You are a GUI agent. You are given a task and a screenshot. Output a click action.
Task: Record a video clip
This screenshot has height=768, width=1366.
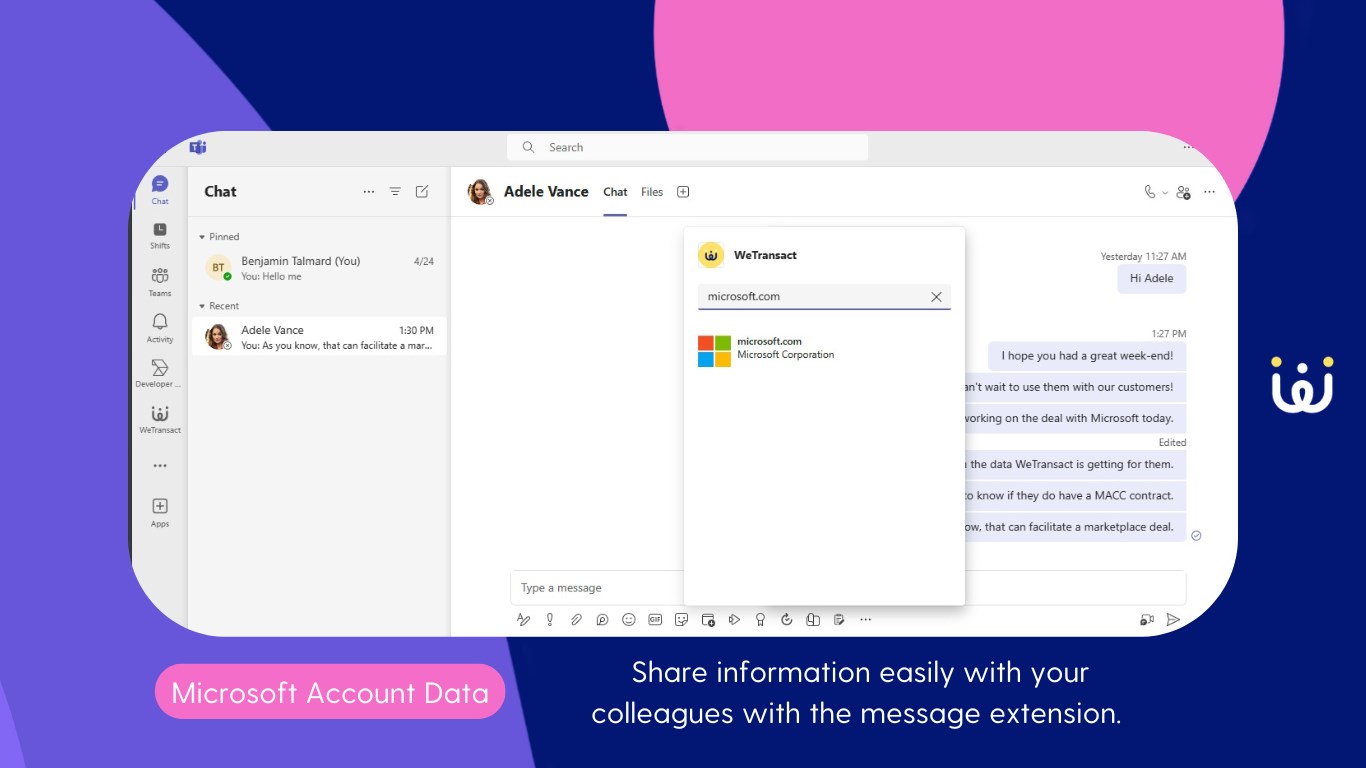coord(1147,620)
